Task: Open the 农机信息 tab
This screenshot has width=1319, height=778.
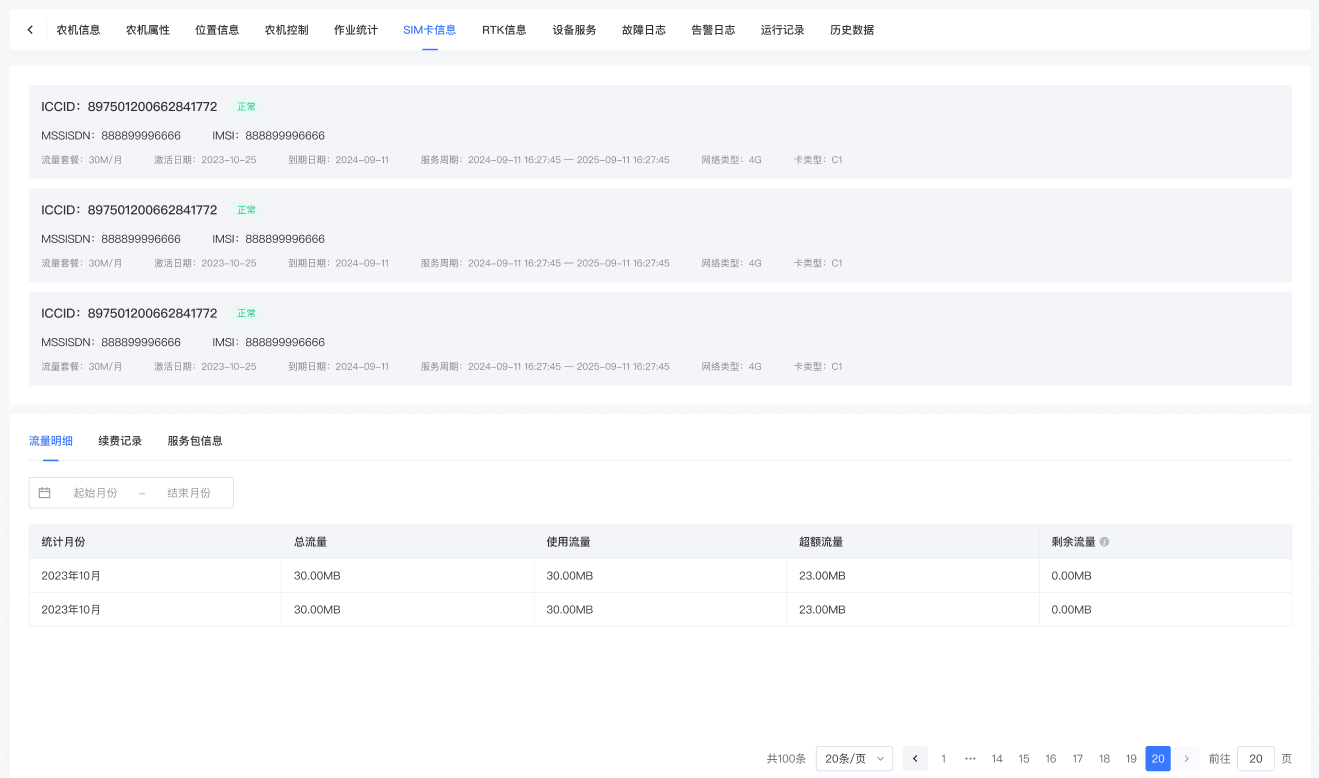Action: [x=78, y=30]
